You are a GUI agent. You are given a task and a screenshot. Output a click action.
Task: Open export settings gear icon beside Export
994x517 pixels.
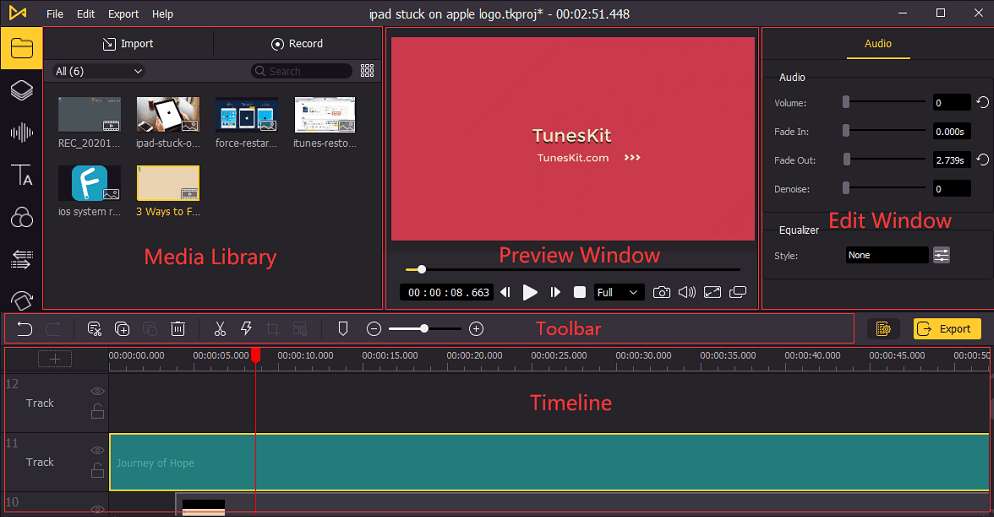pyautogui.click(x=883, y=328)
